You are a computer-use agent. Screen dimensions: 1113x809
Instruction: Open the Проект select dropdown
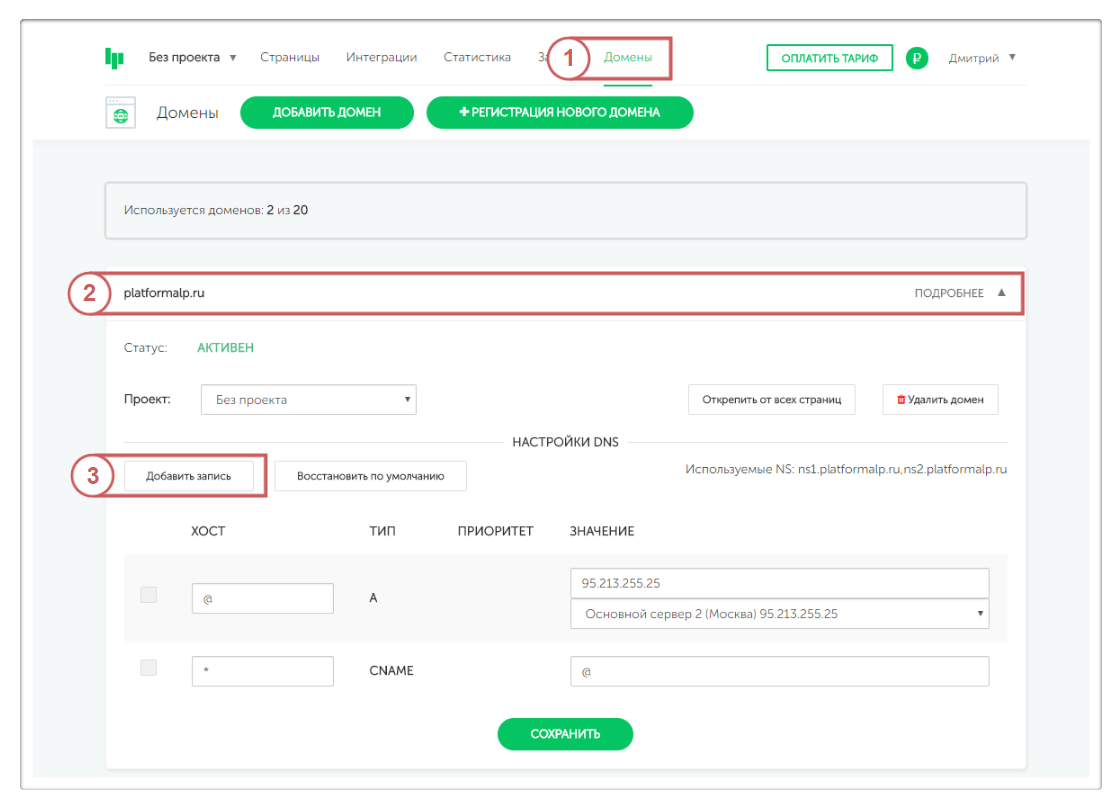pyautogui.click(x=308, y=400)
